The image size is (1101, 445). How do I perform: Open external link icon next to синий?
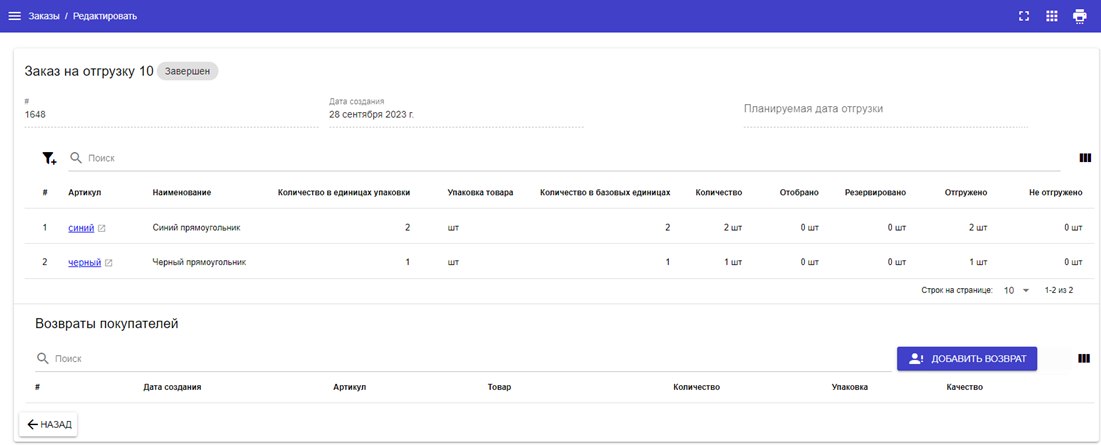[x=102, y=228]
